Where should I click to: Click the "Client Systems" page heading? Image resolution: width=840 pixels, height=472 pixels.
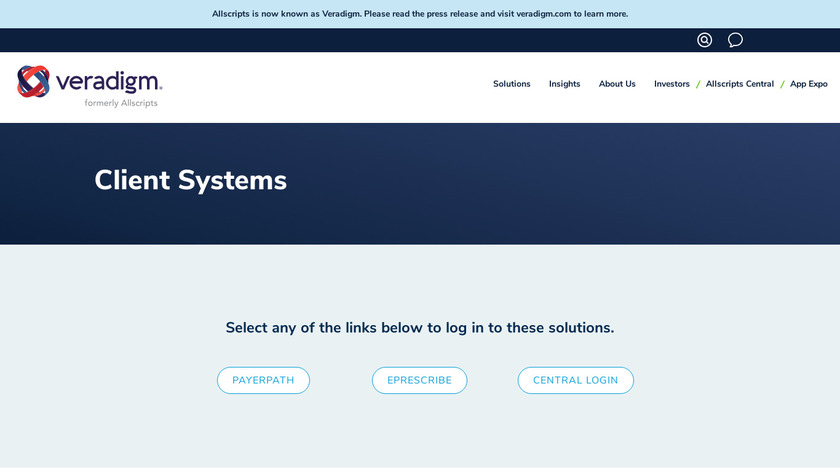[x=190, y=180]
